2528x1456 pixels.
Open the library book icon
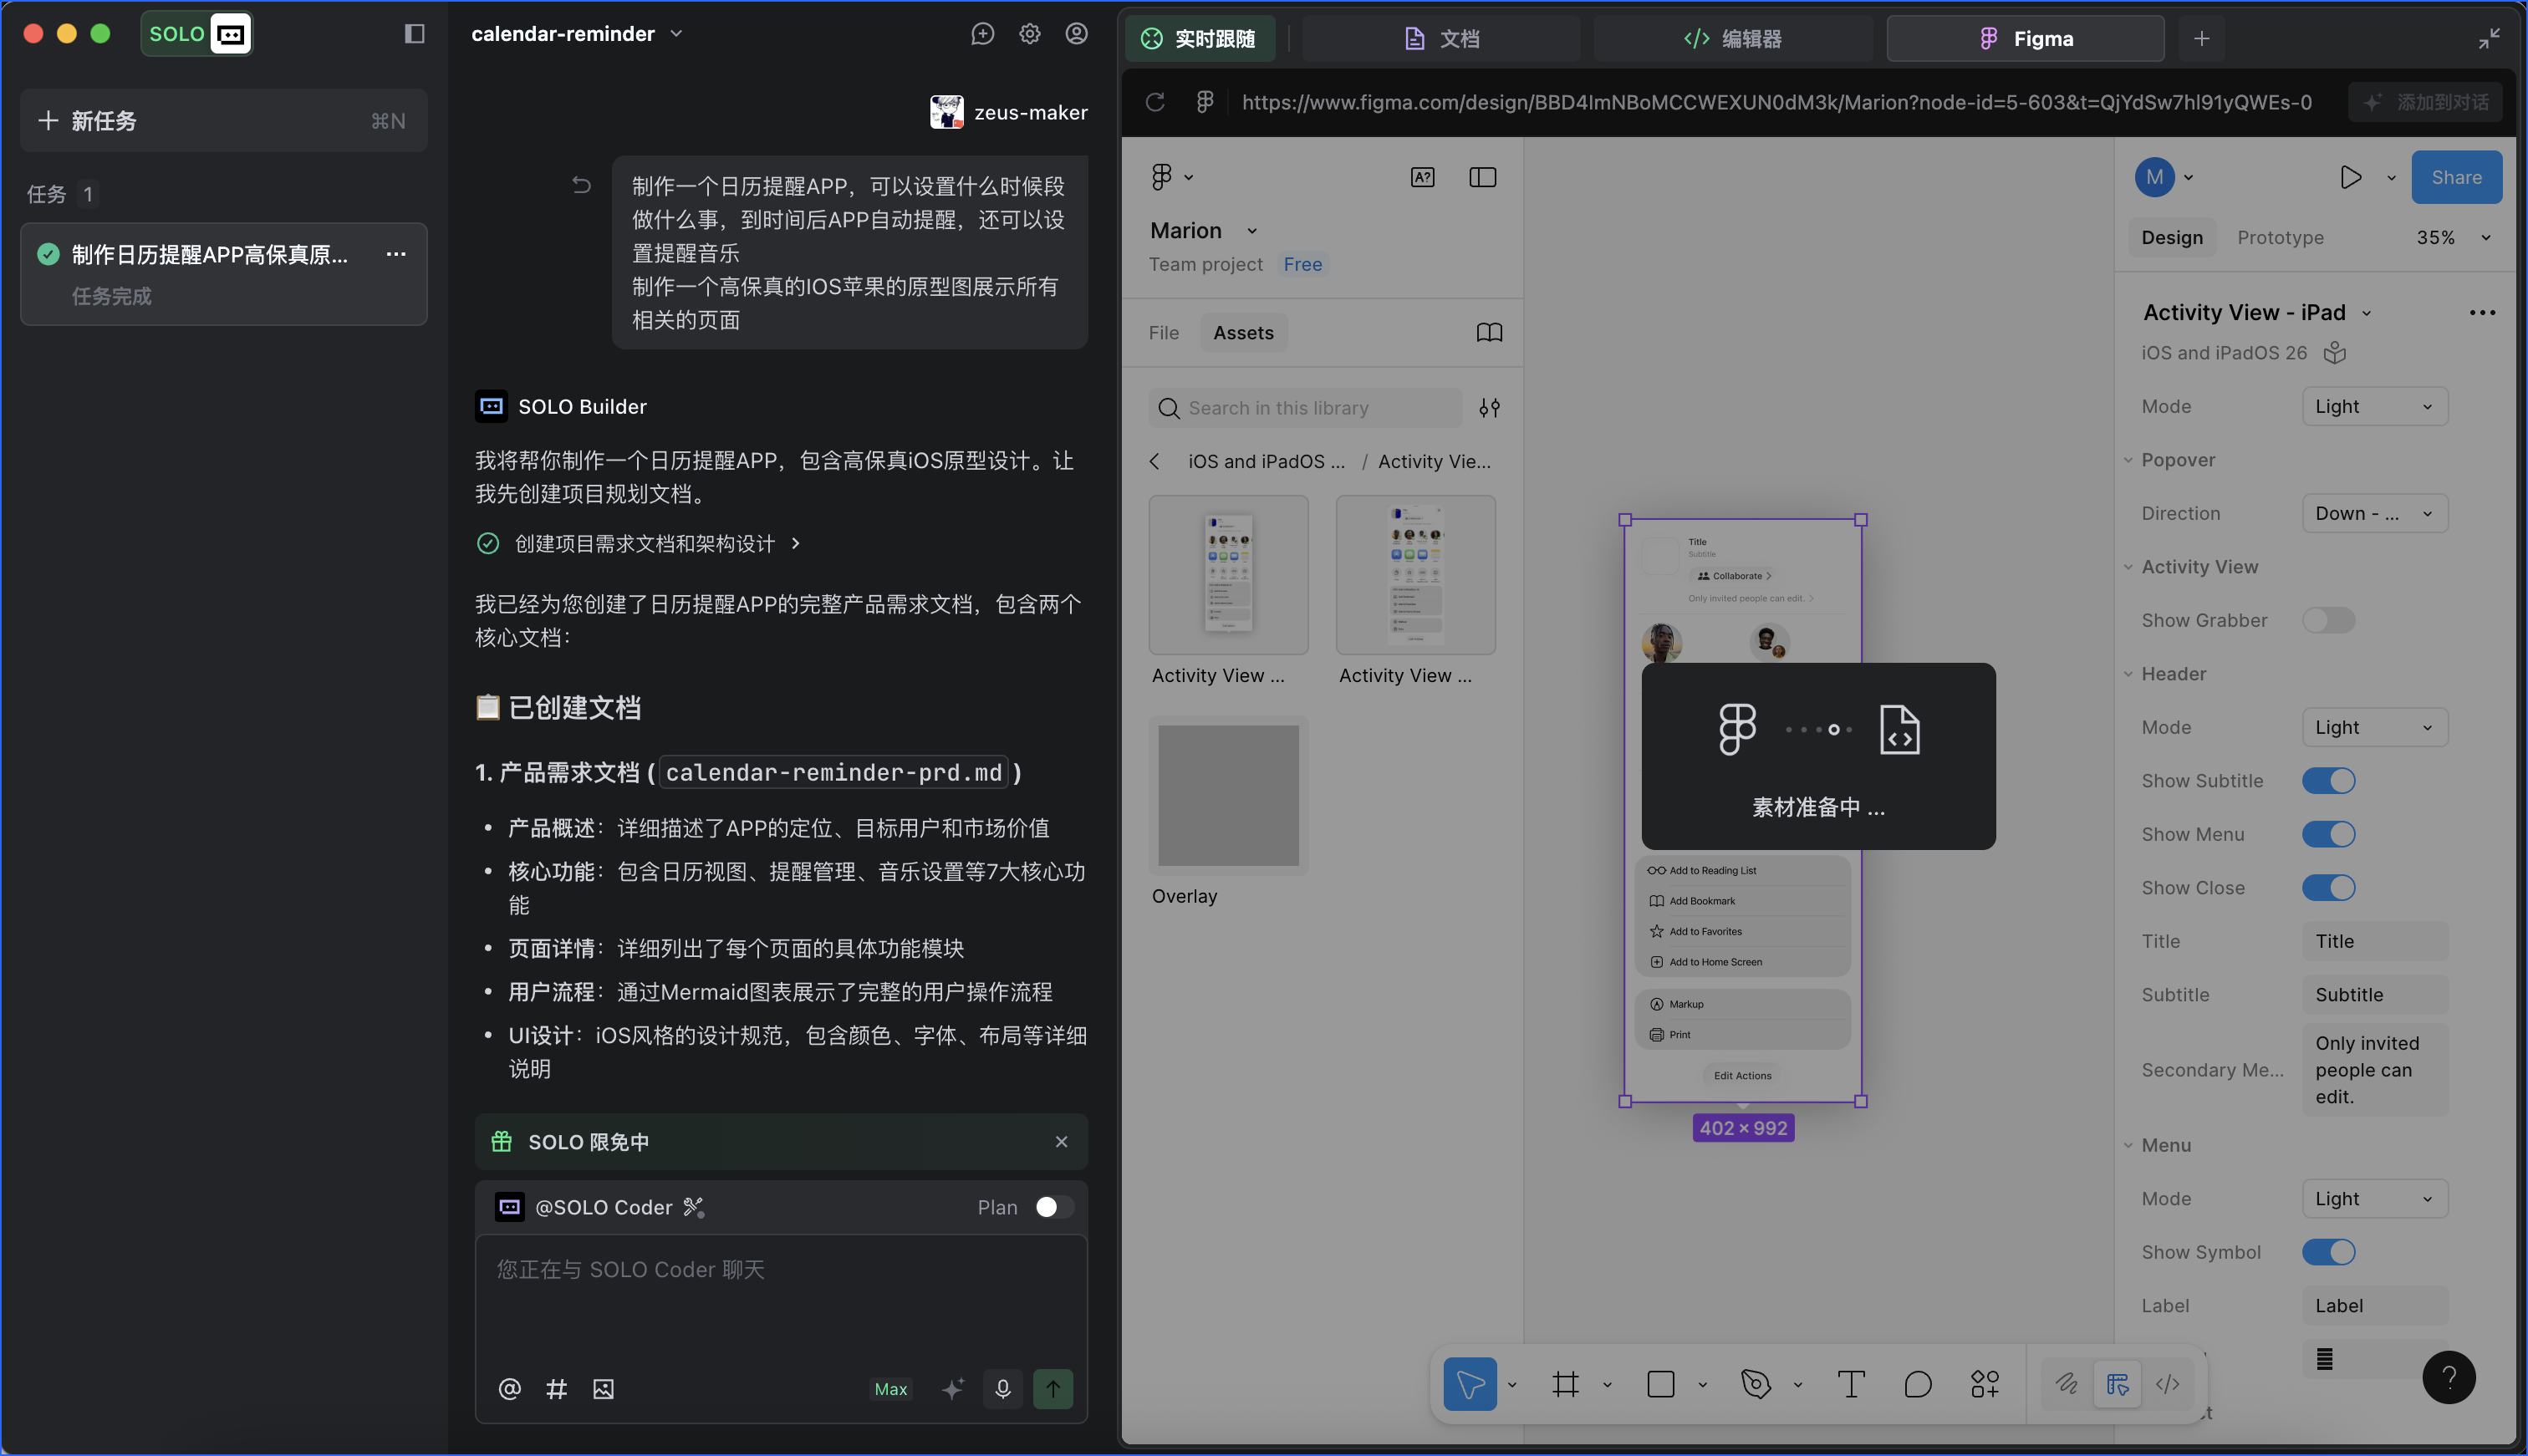[x=1489, y=333]
